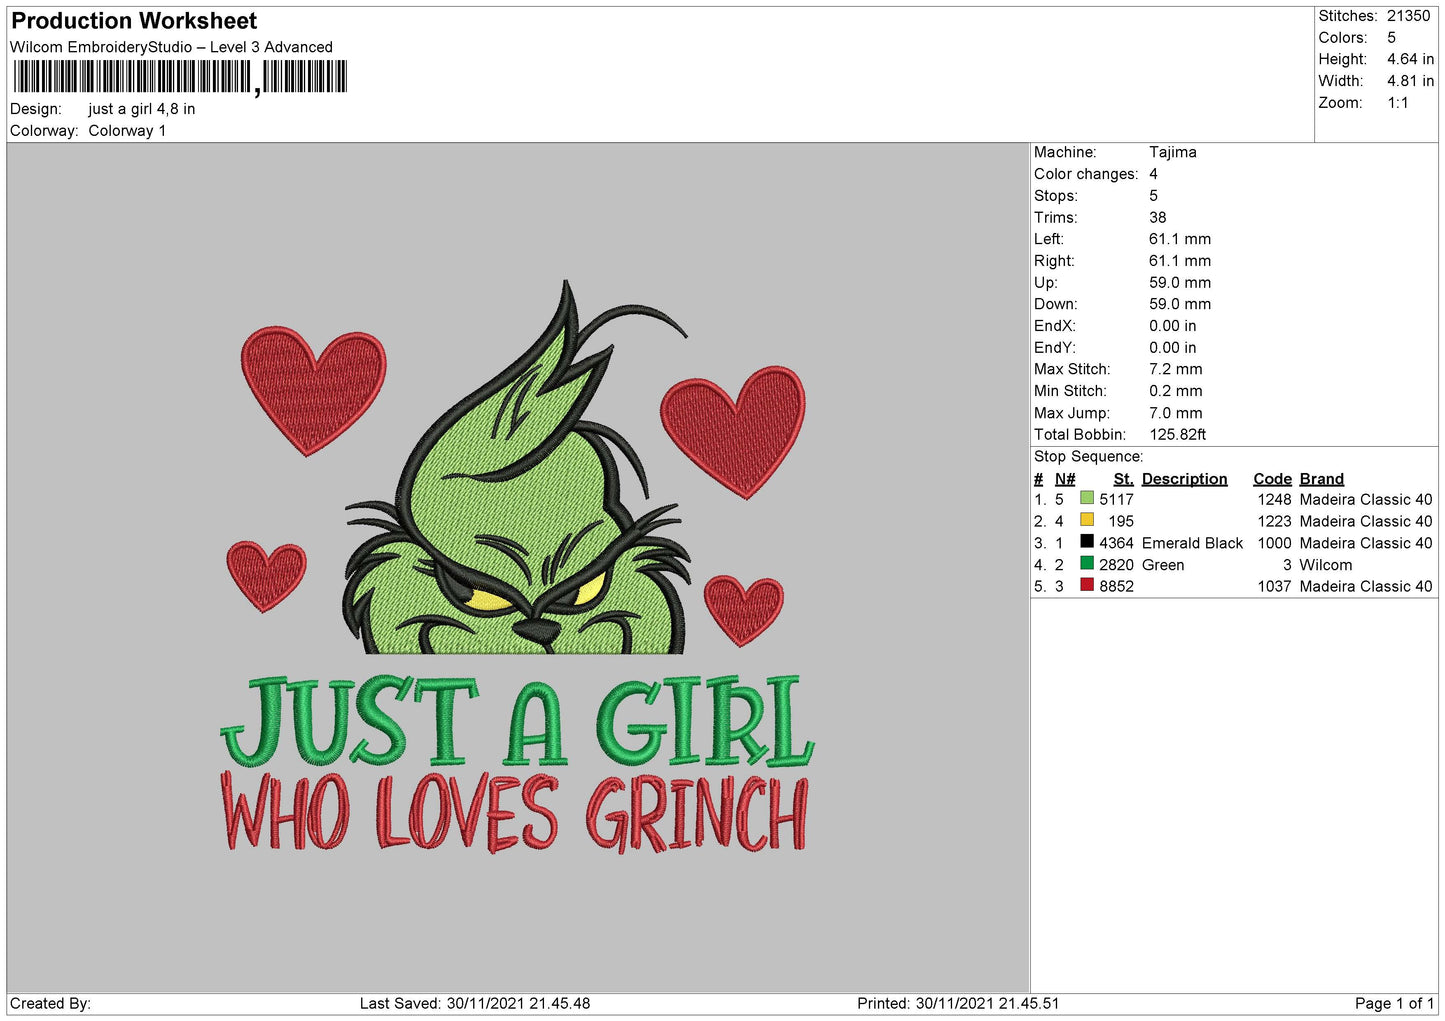Click the red 'WHO LOVES GRINCH' embroidered text
Image resolution: width=1445 pixels, height=1021 pixels.
coord(514,813)
